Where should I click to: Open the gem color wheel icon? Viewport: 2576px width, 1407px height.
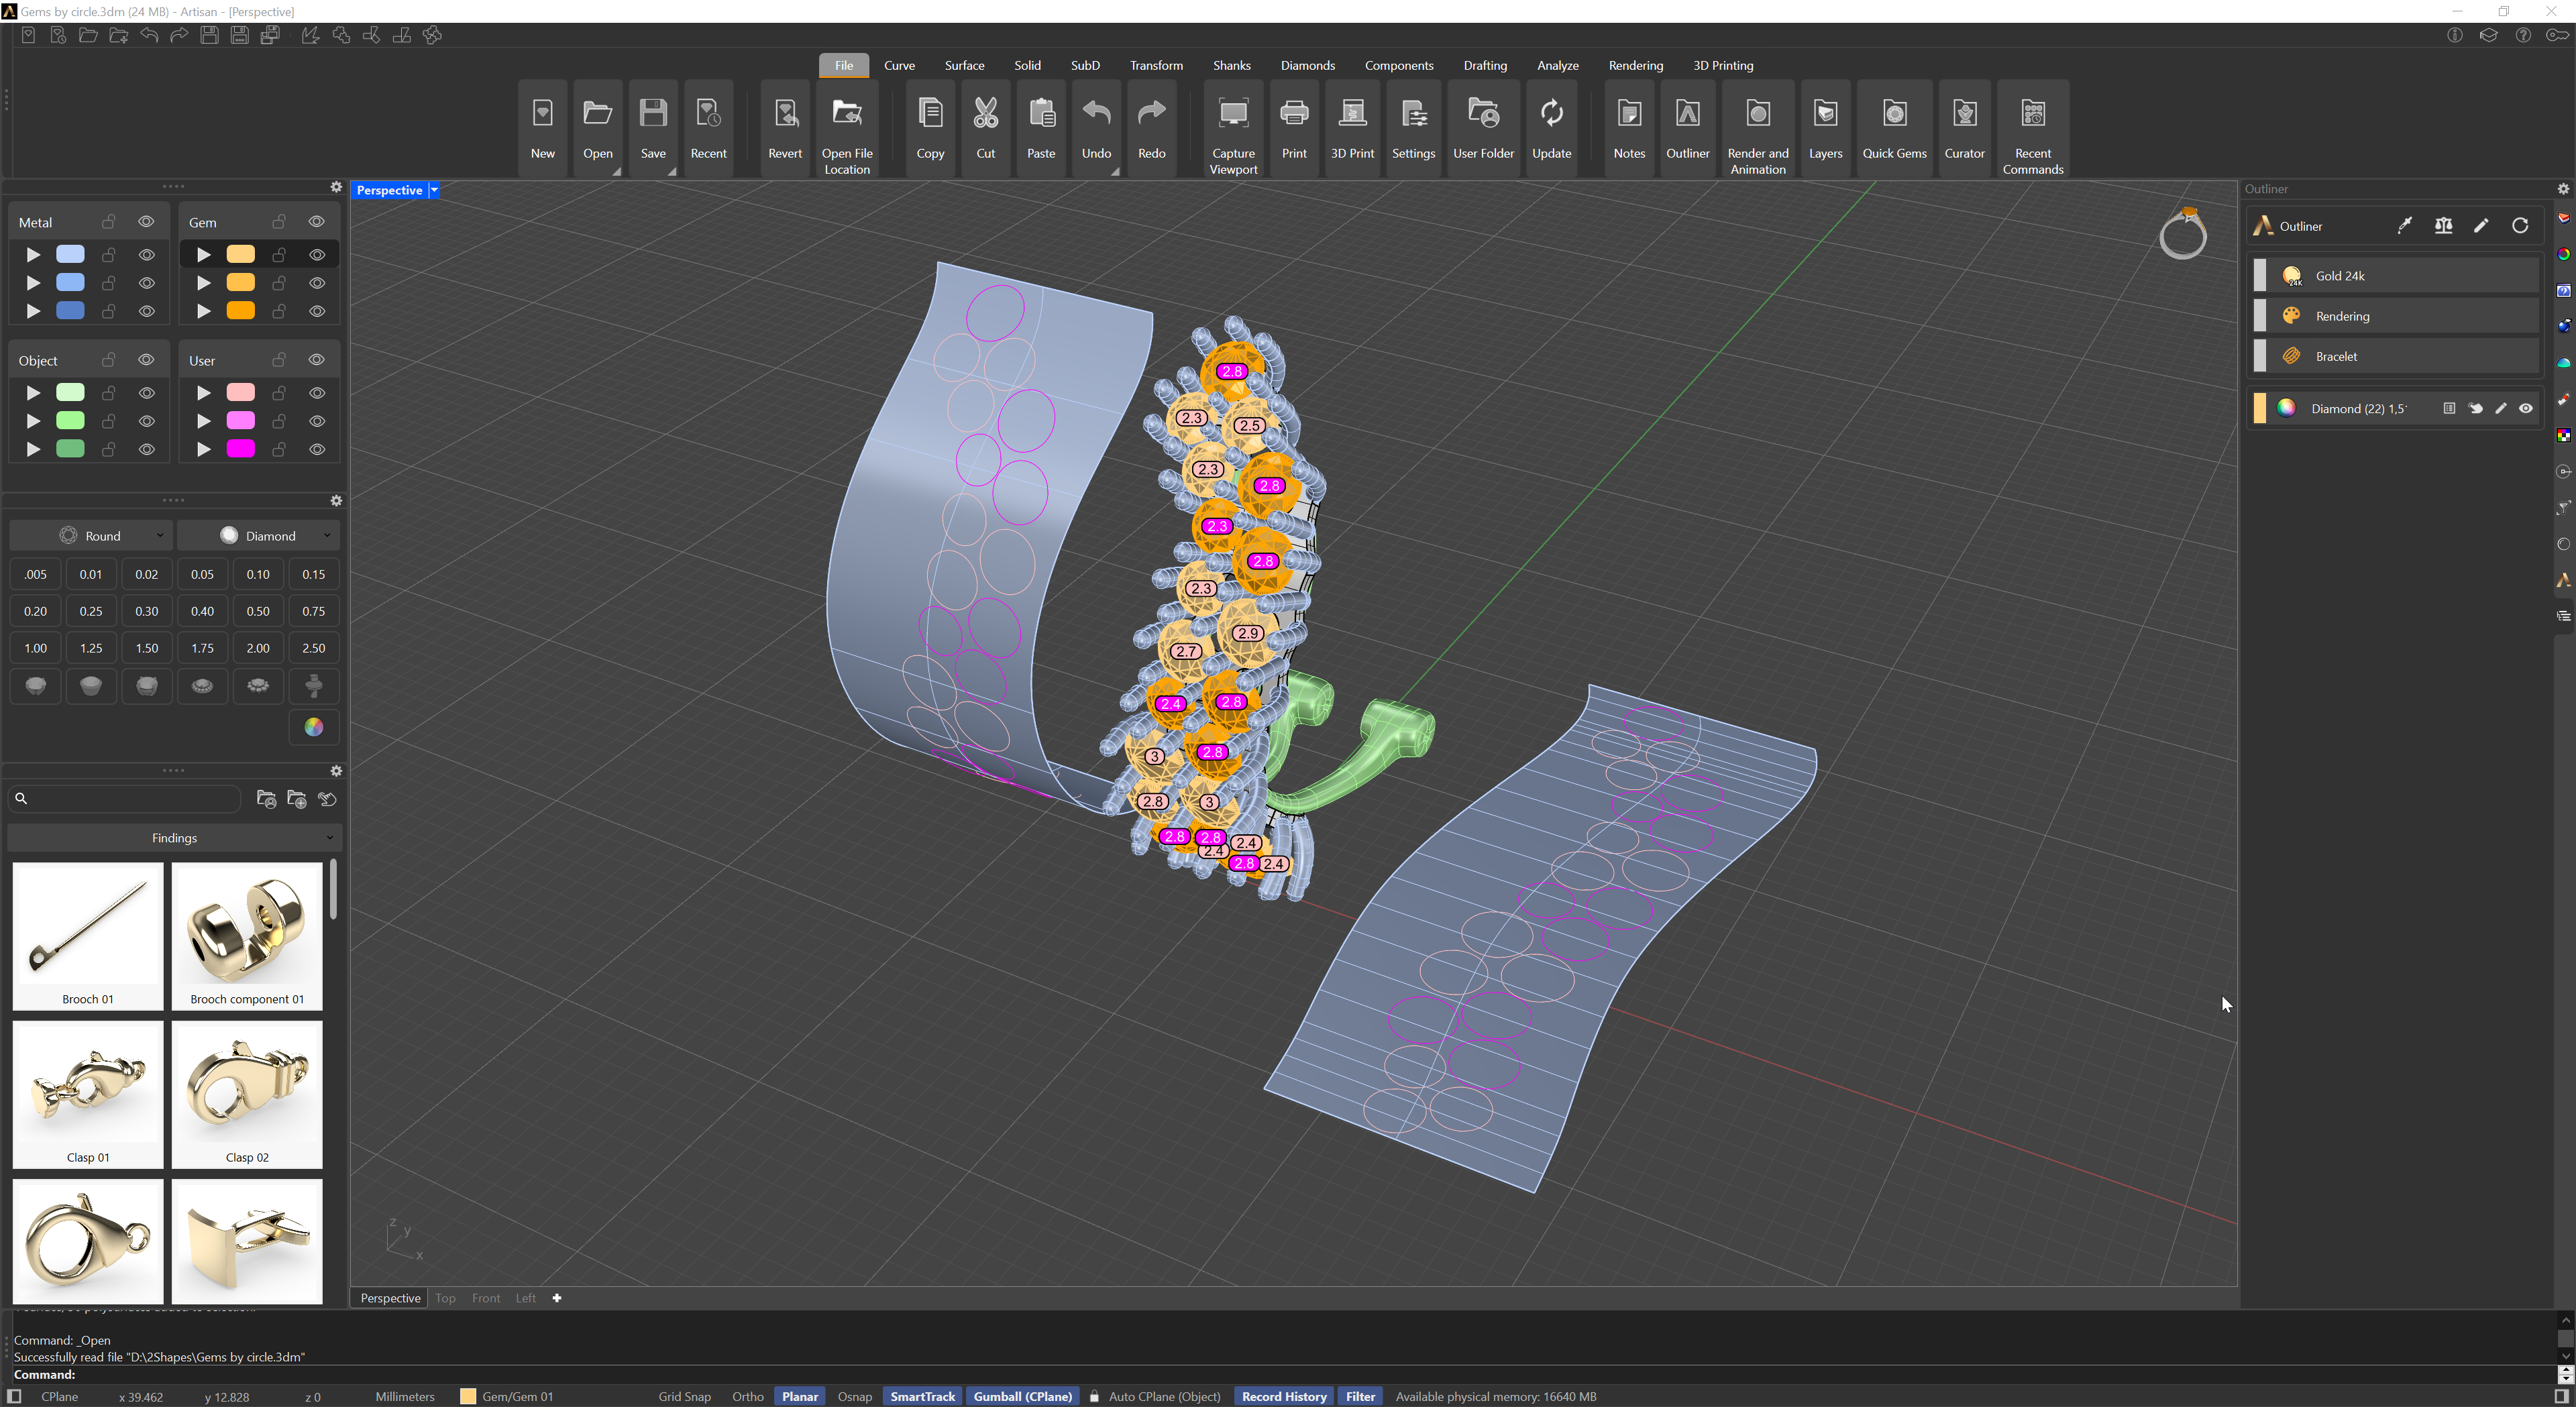point(314,727)
